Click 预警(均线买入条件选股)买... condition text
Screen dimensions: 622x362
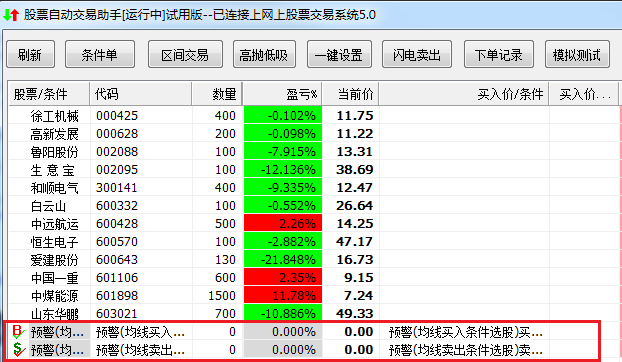pyautogui.click(x=466, y=332)
